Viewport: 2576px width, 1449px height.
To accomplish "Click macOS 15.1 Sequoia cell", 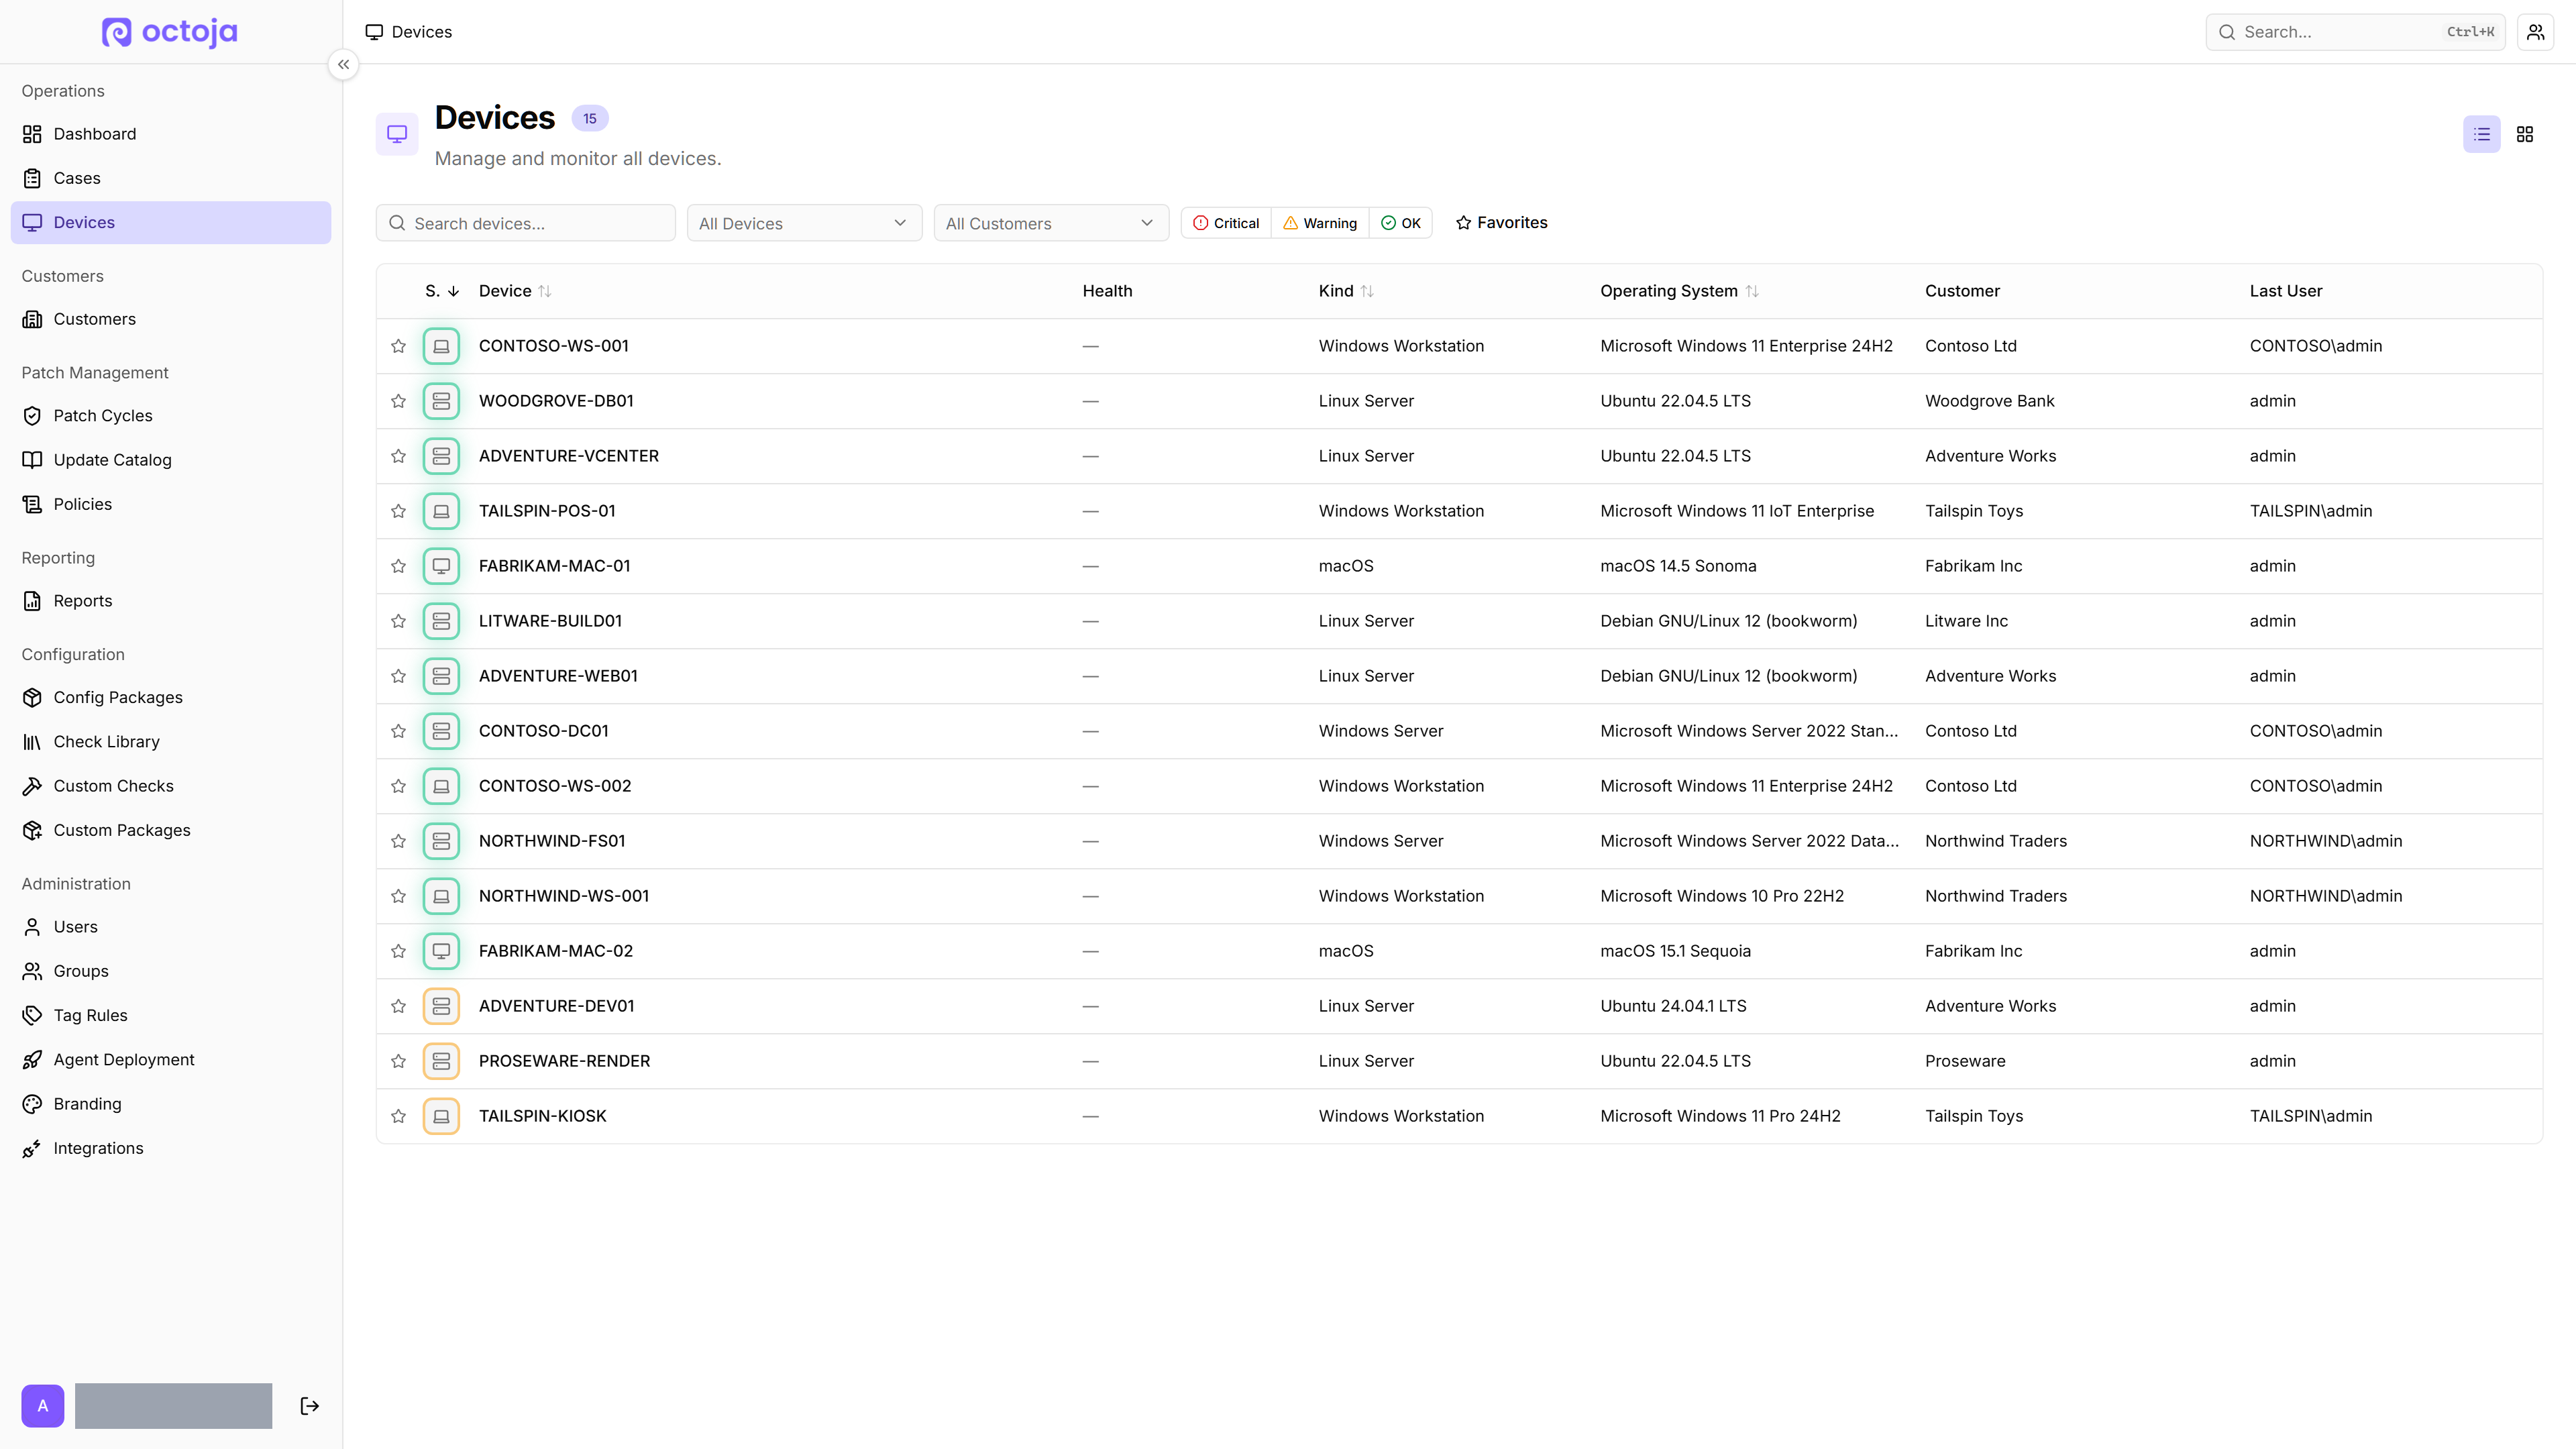I will 1675,951.
